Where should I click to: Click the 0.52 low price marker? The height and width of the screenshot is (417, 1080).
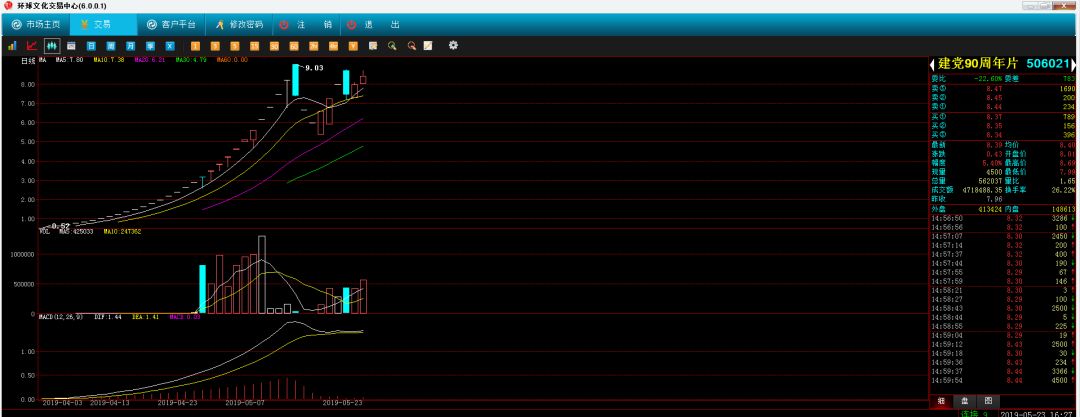[61, 226]
